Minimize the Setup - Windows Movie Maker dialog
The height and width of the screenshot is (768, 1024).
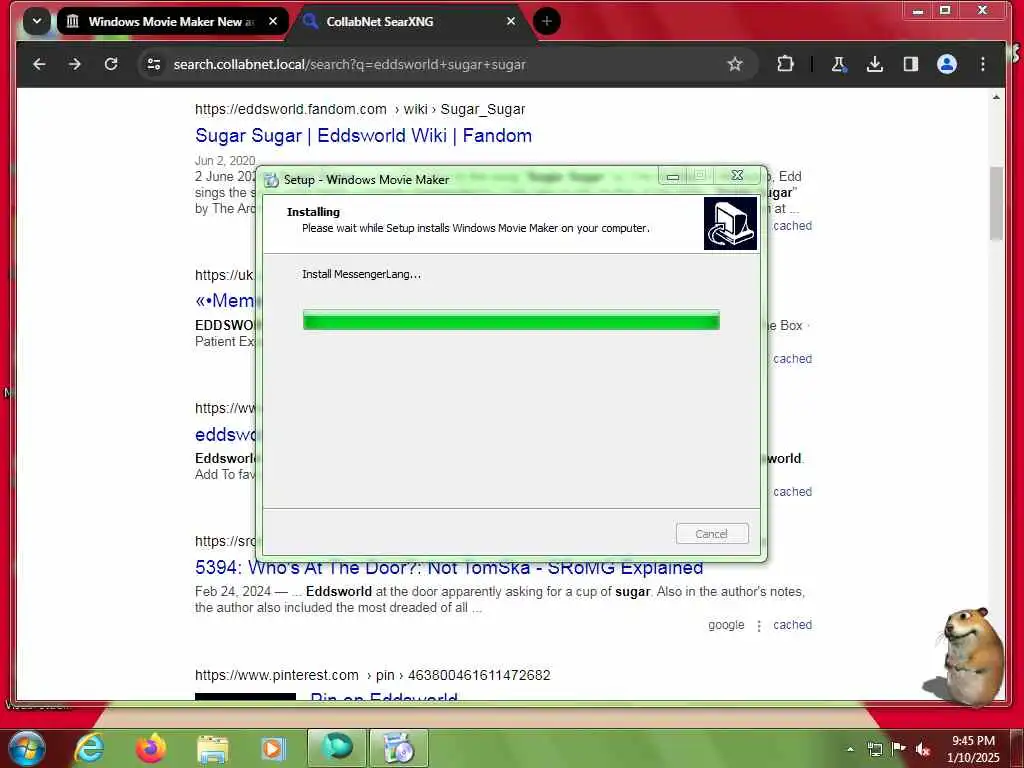[x=673, y=176]
